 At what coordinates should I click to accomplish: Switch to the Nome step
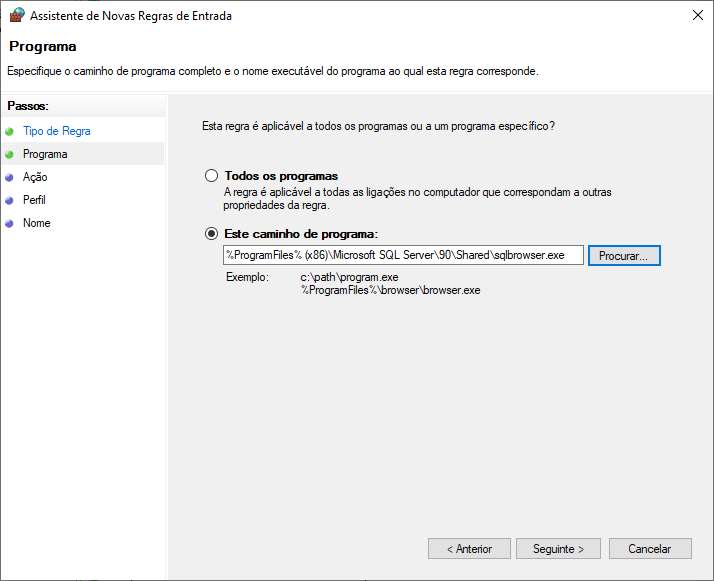[36, 223]
